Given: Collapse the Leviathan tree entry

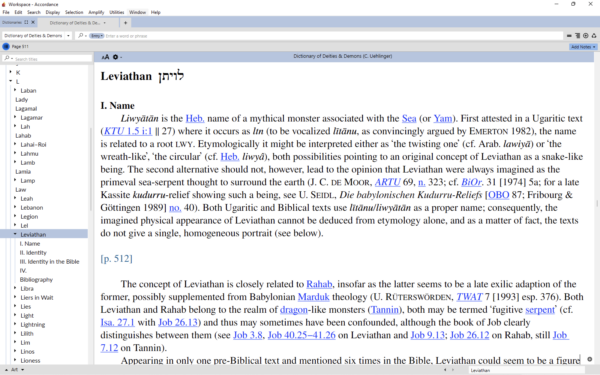Looking at the screenshot, I should [x=15, y=234].
